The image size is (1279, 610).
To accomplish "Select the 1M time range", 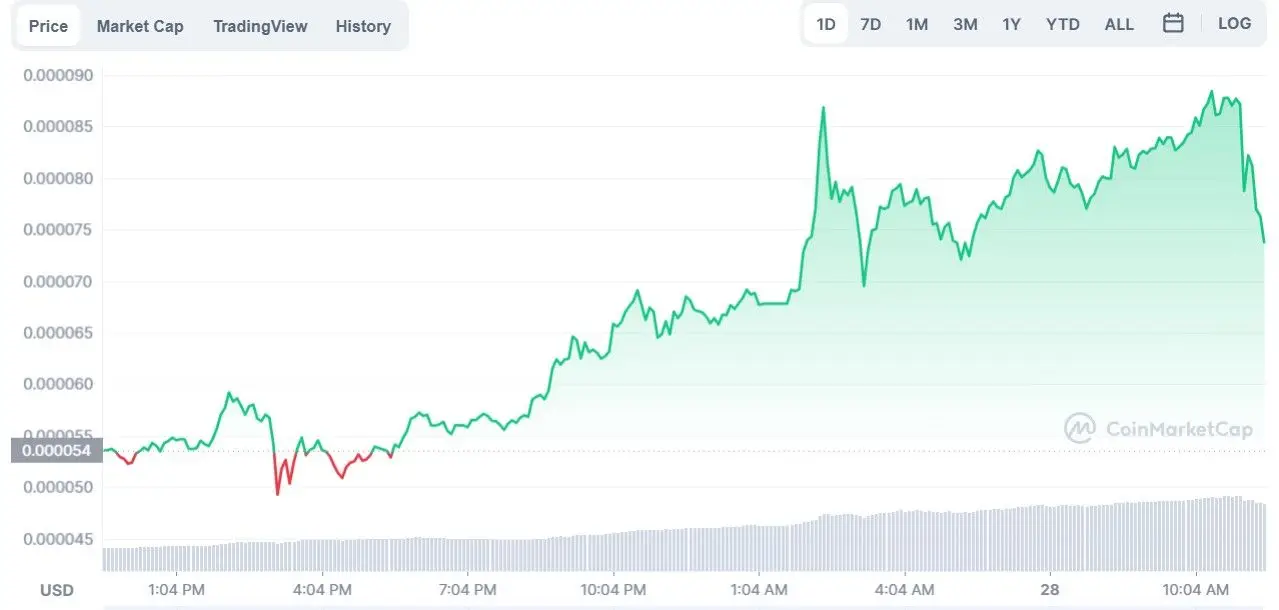I will coord(917,24).
